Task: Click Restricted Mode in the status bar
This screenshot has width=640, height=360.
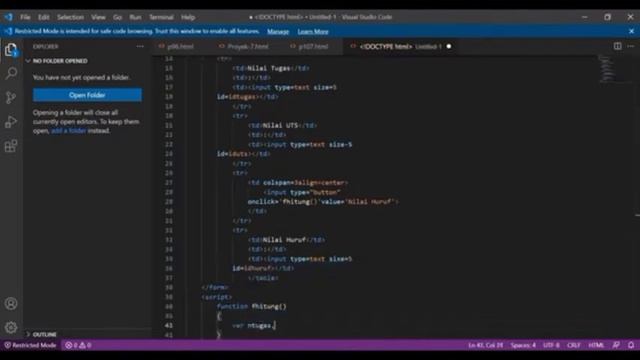Action: point(30,345)
